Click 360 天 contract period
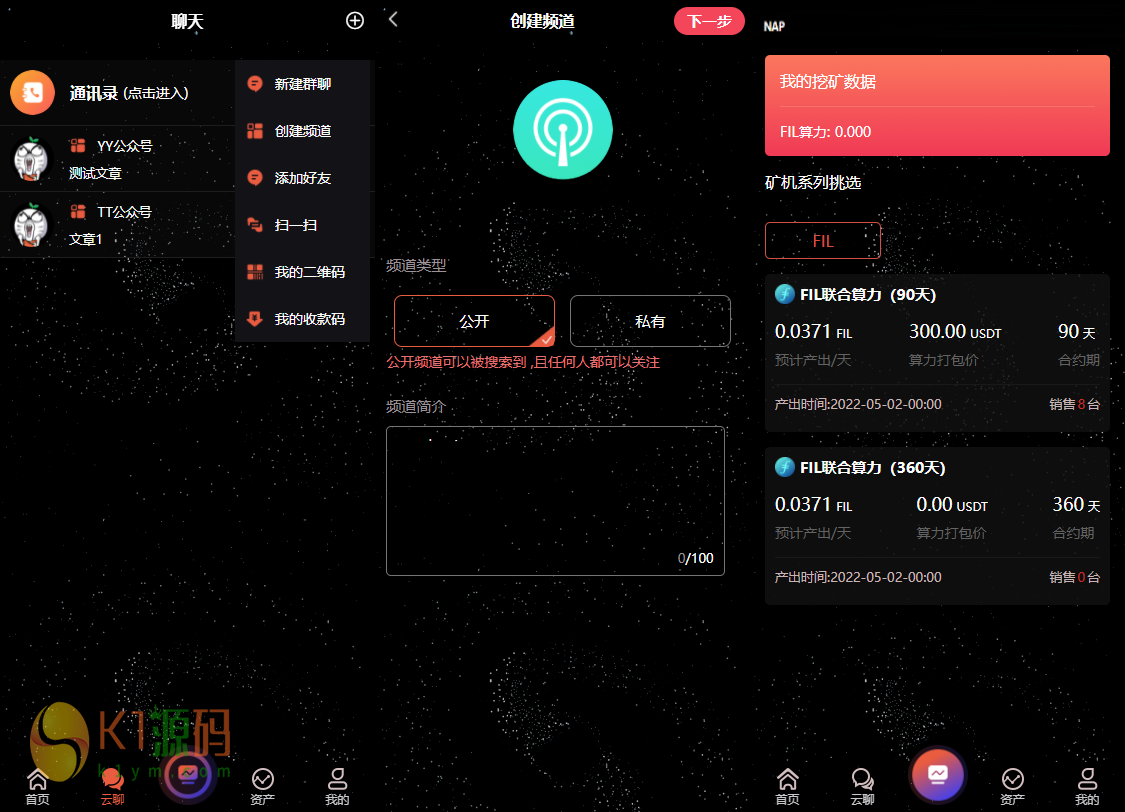 [1076, 504]
